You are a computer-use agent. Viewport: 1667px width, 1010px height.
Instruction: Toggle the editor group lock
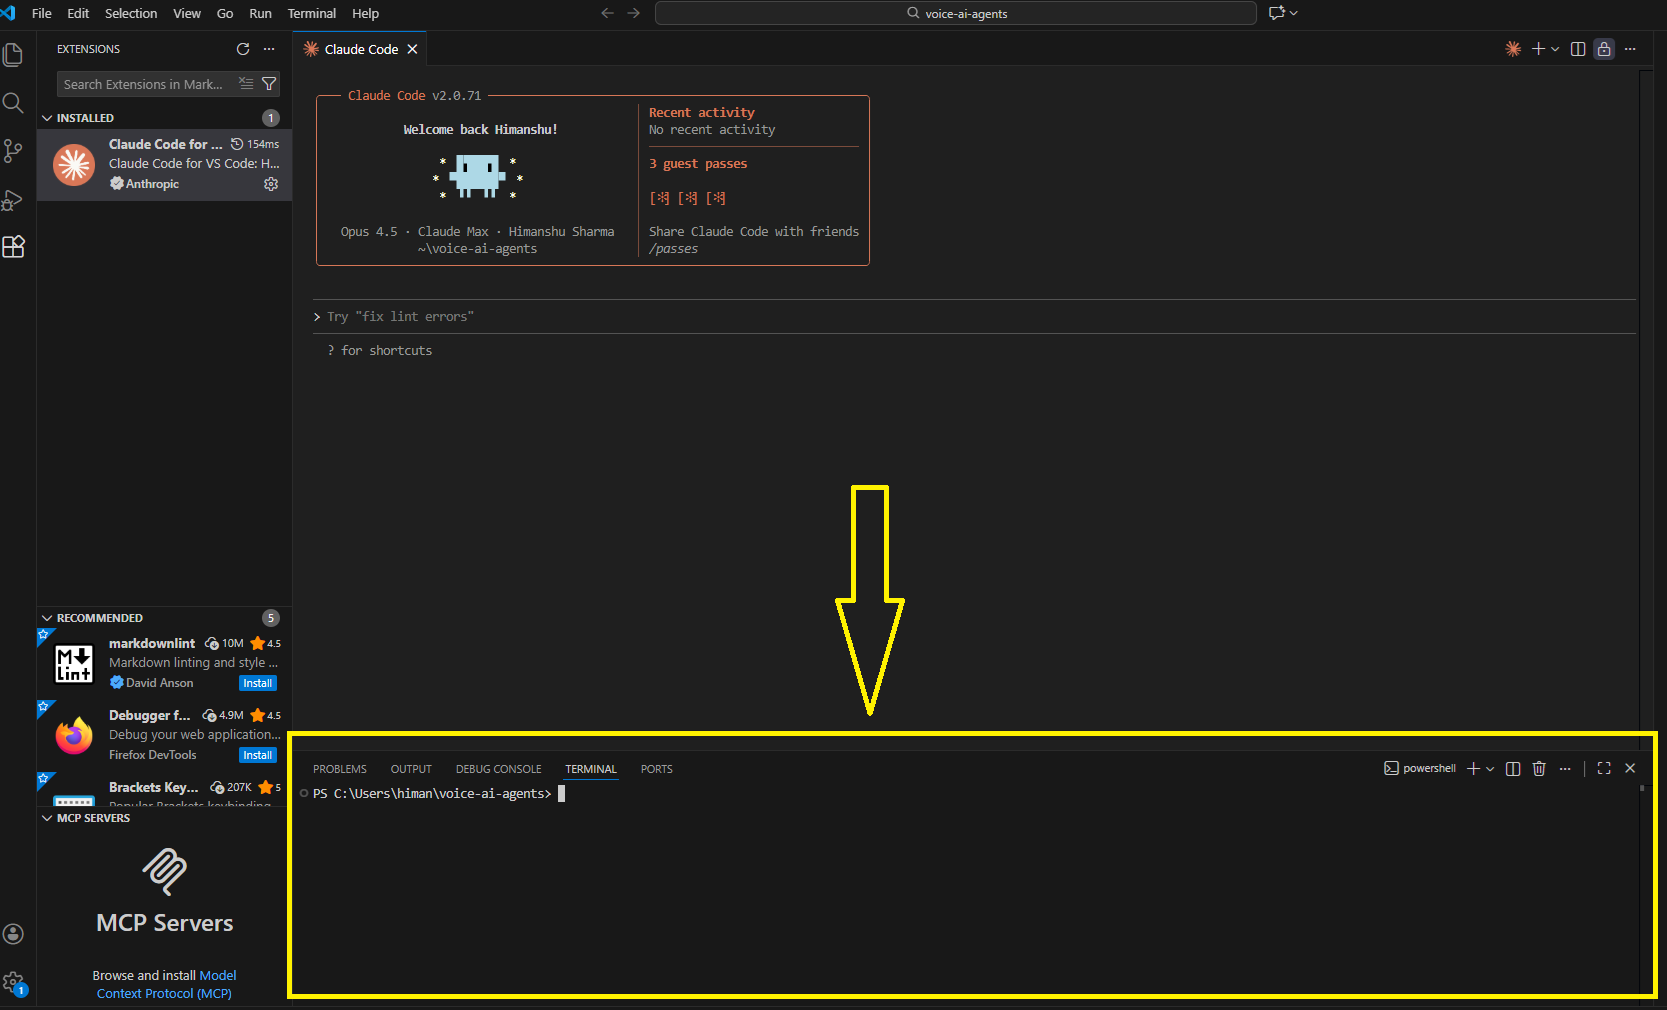click(1604, 49)
